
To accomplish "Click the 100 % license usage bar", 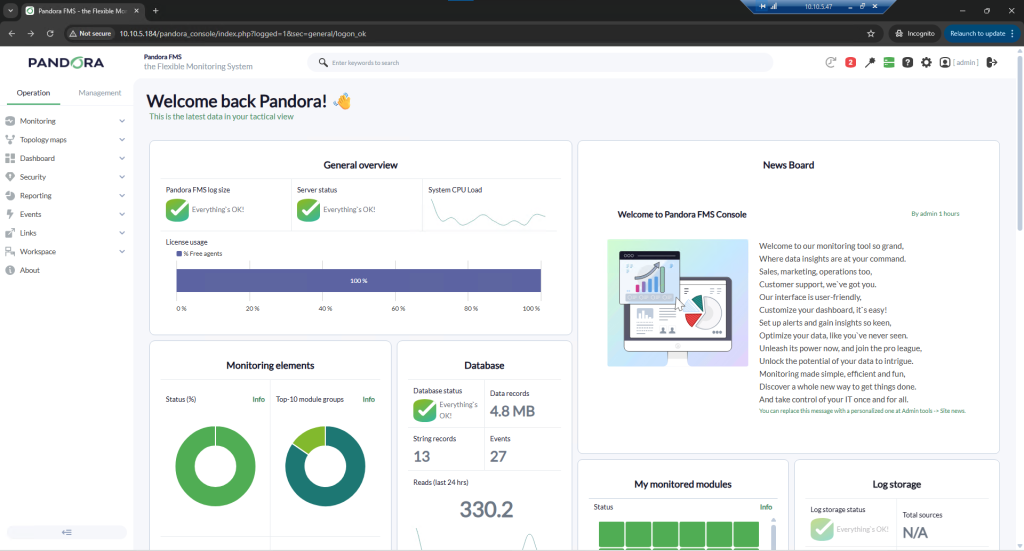I will [x=359, y=281].
